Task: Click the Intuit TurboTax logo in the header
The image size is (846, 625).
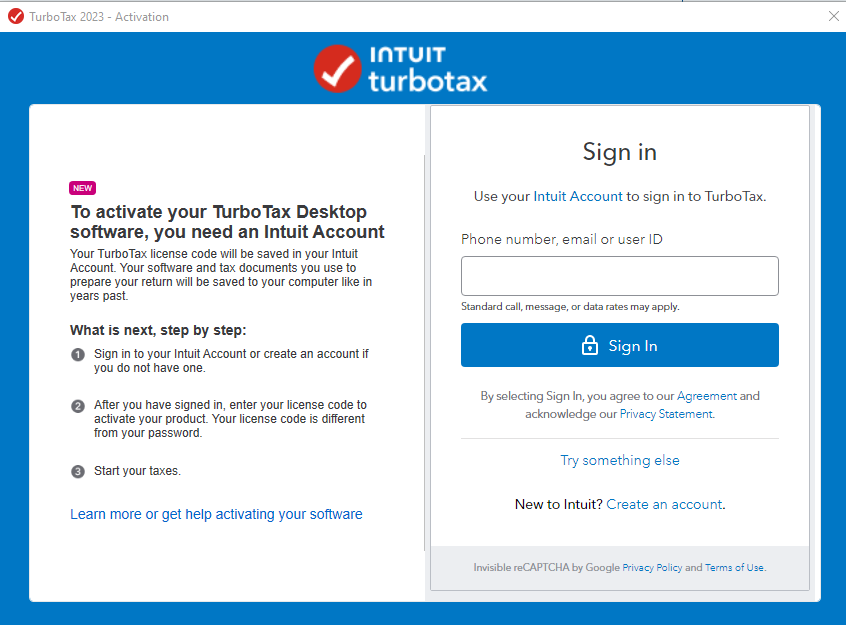Action: point(401,69)
